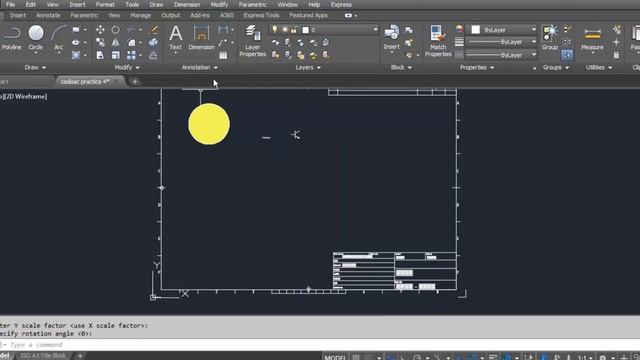Screen dimensions: 640x360
Task: Activate the Mirror tool
Action: coord(116,42)
